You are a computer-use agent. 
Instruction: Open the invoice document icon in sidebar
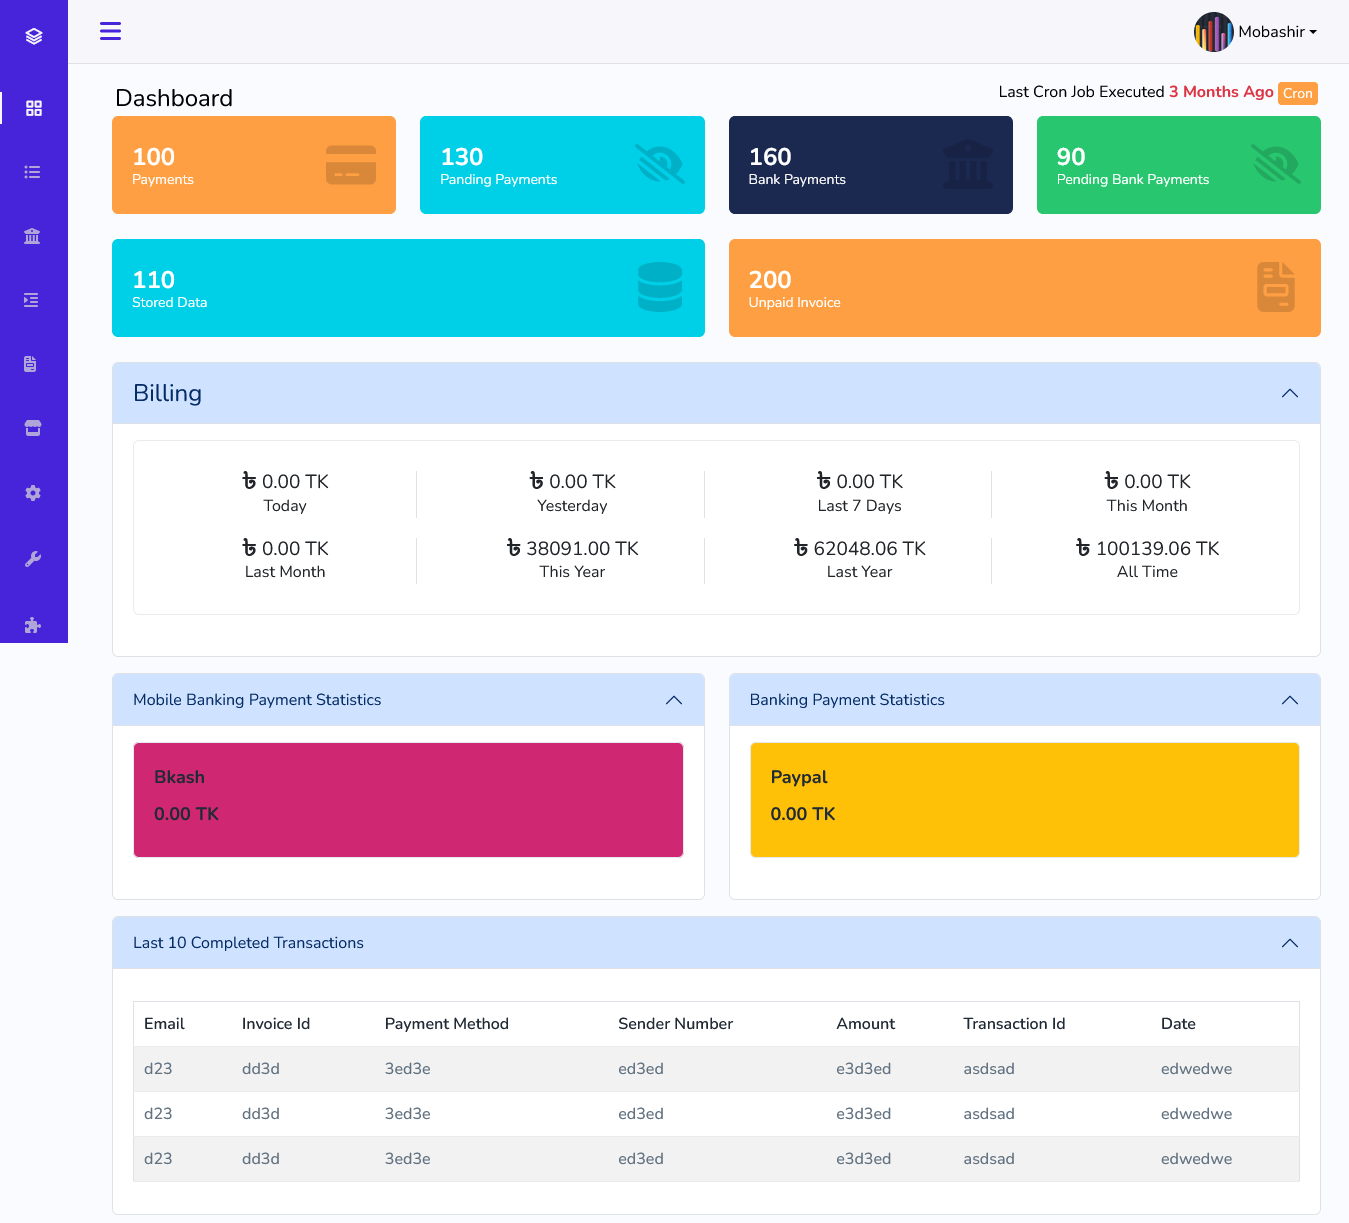[33, 364]
